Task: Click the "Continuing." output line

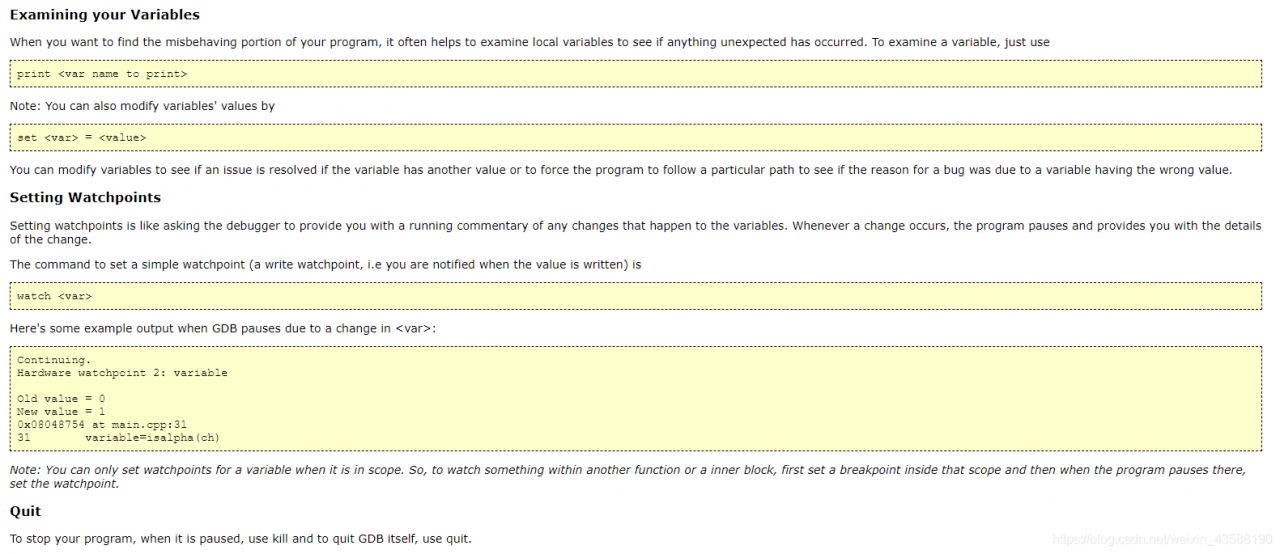Action: pos(54,360)
